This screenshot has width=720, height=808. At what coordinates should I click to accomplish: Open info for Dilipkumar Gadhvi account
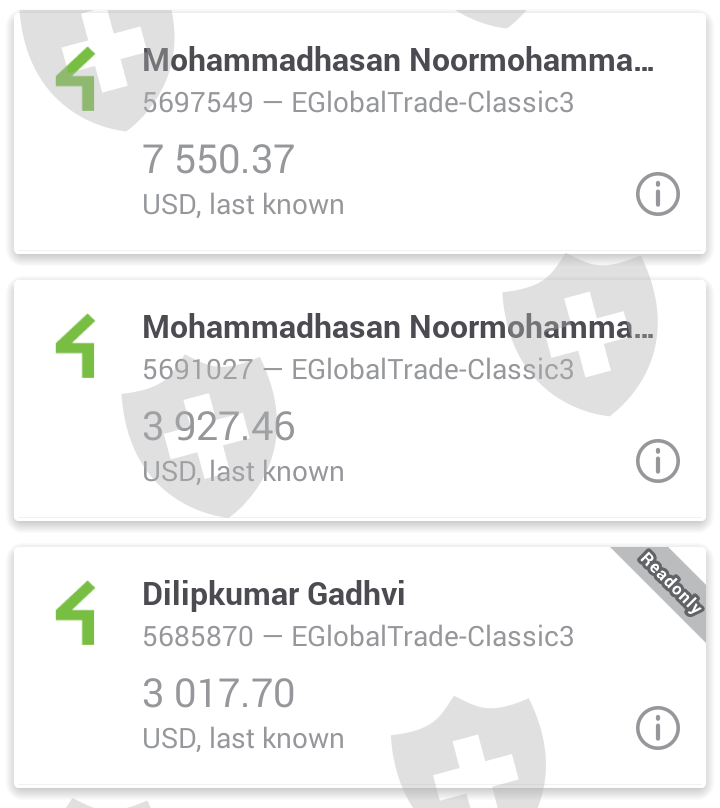pos(657,727)
